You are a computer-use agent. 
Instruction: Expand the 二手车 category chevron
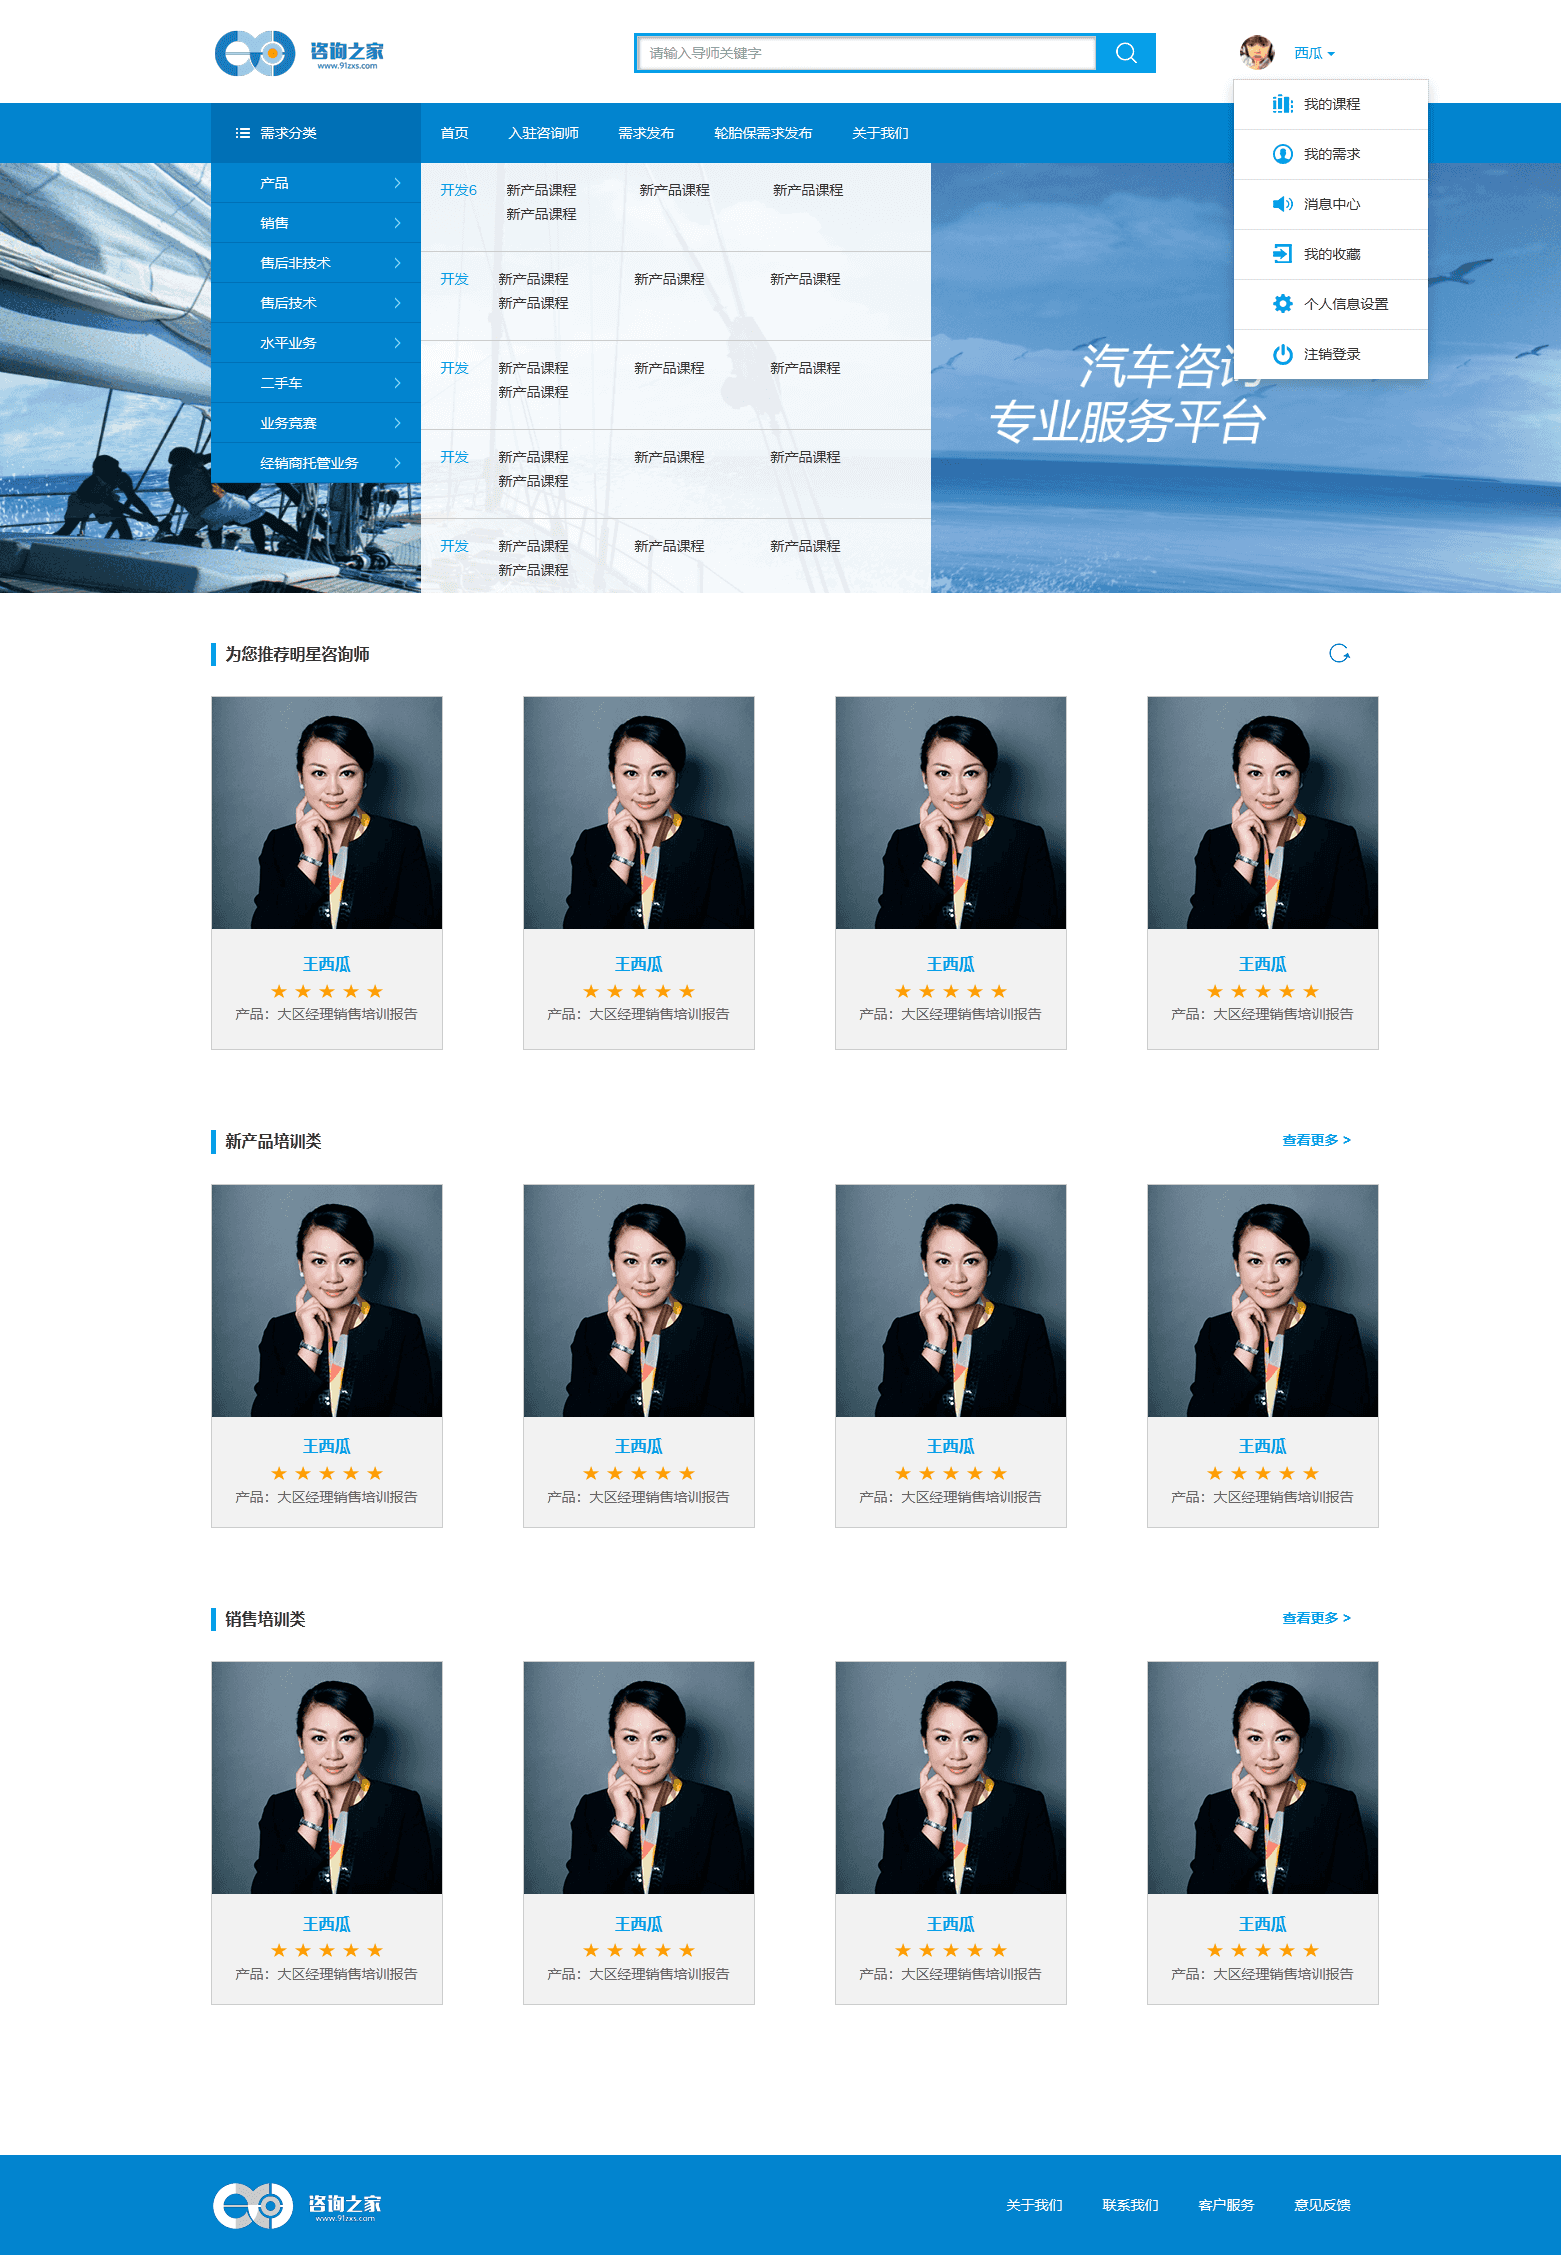397,383
